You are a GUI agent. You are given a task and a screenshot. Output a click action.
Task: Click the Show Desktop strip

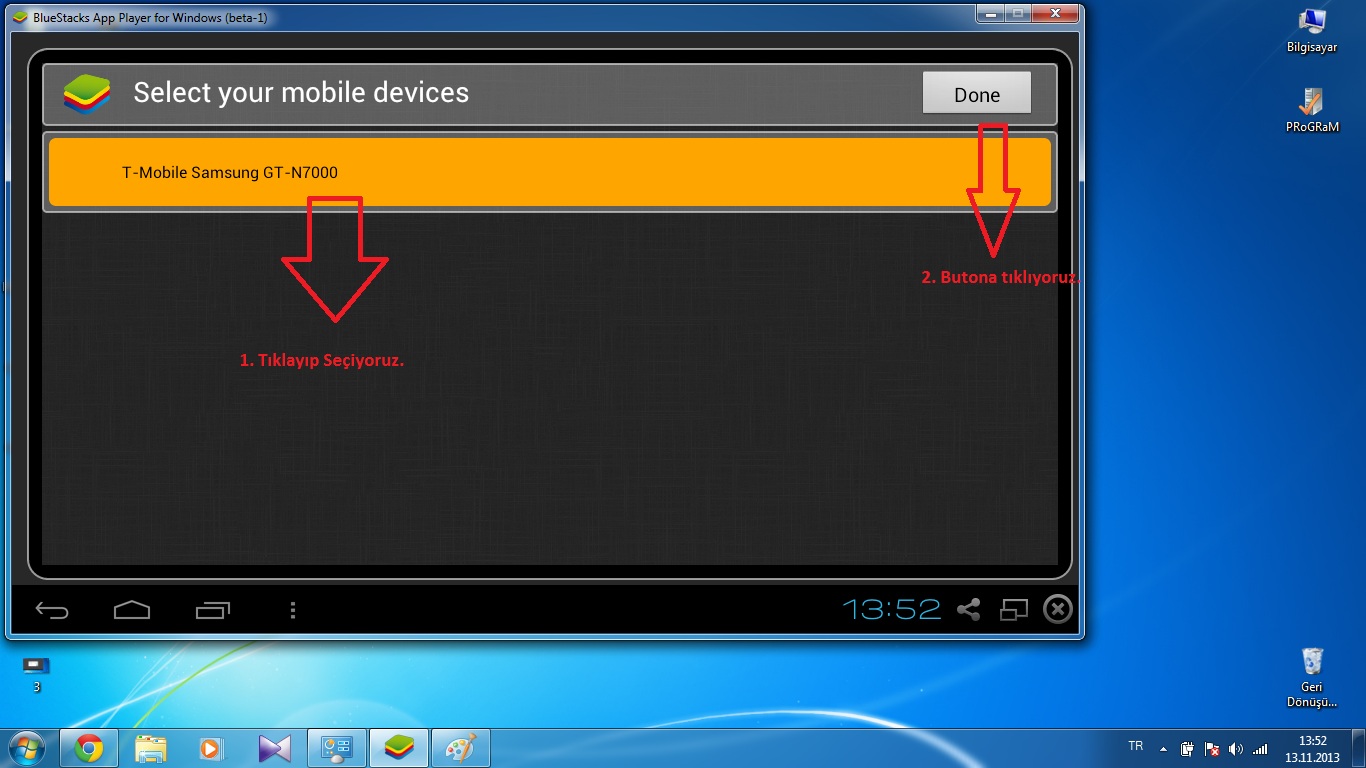click(1358, 748)
